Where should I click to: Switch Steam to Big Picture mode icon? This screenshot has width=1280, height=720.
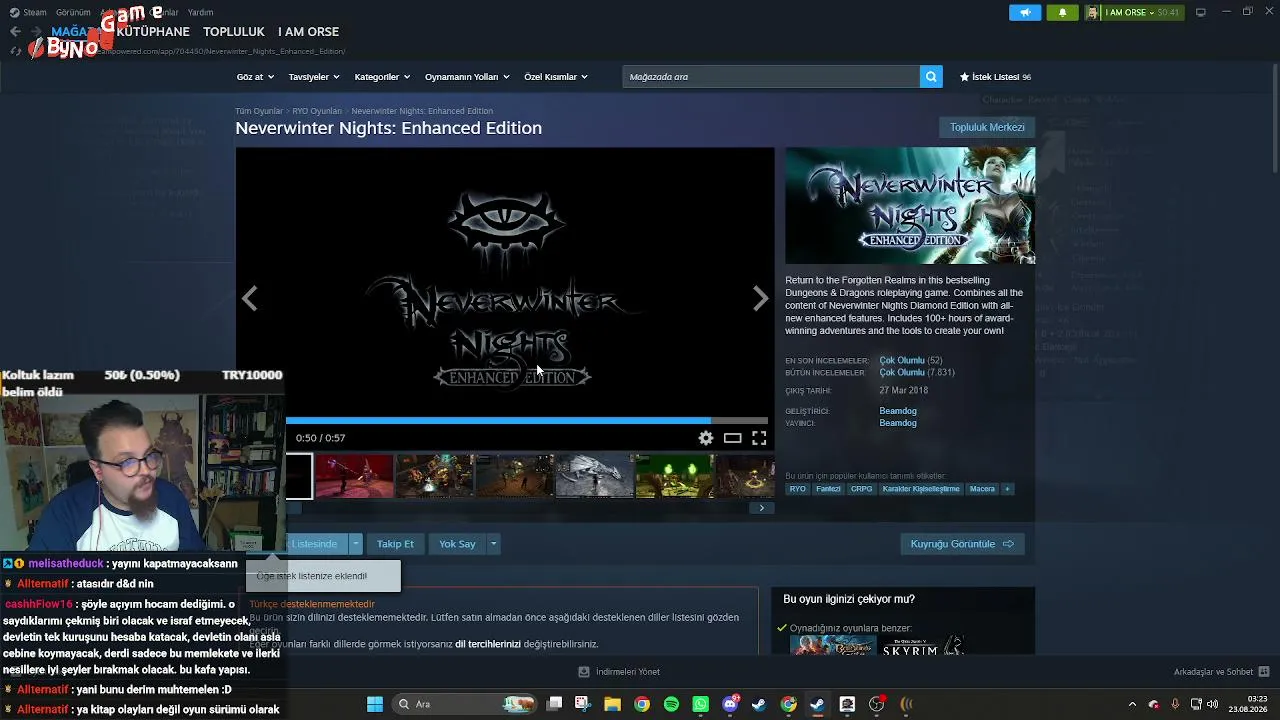click(1201, 12)
